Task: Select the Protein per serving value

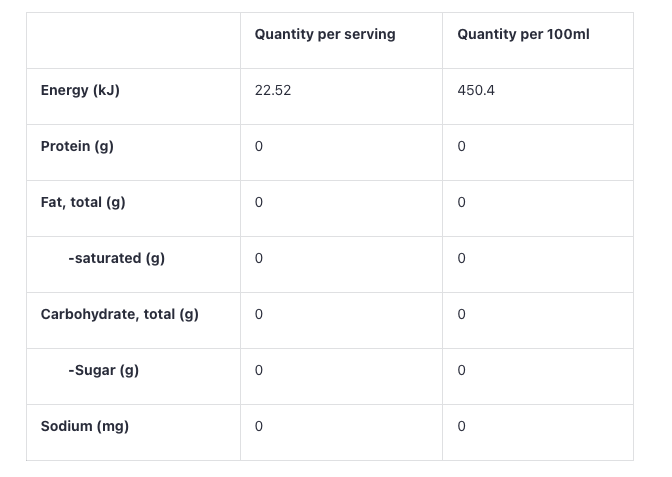Action: (x=259, y=147)
